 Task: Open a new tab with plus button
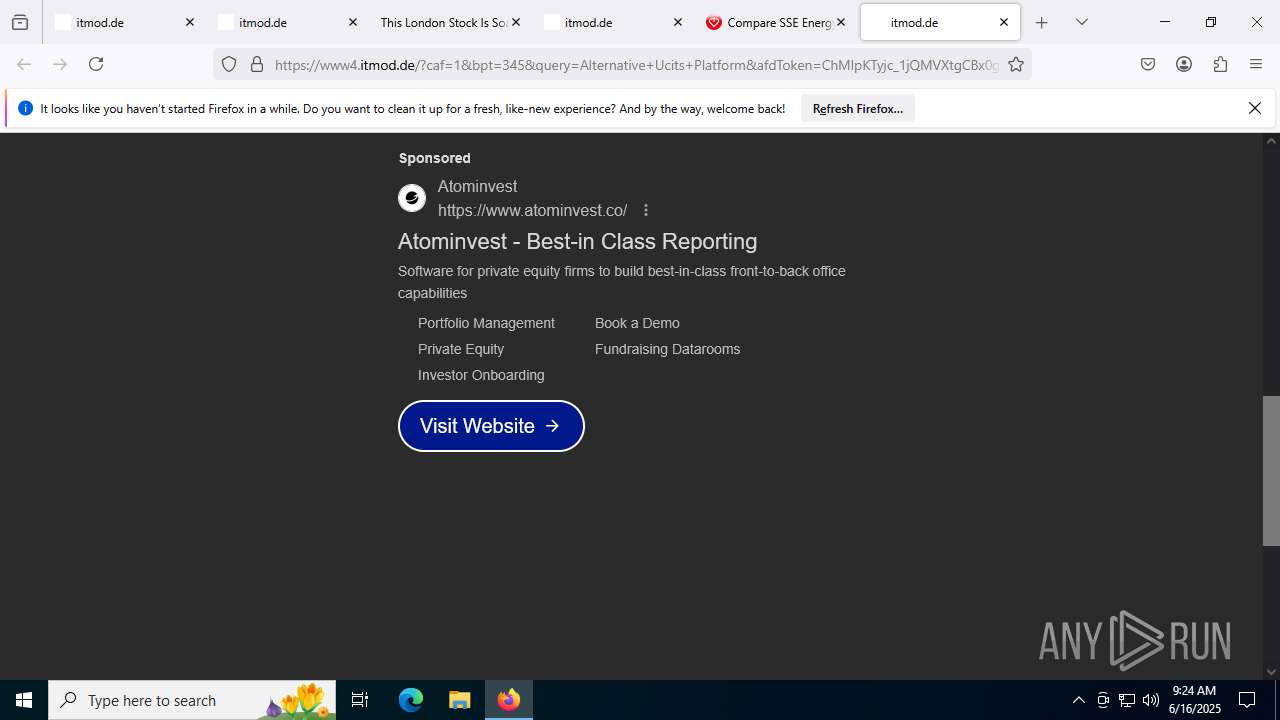pyautogui.click(x=1041, y=22)
